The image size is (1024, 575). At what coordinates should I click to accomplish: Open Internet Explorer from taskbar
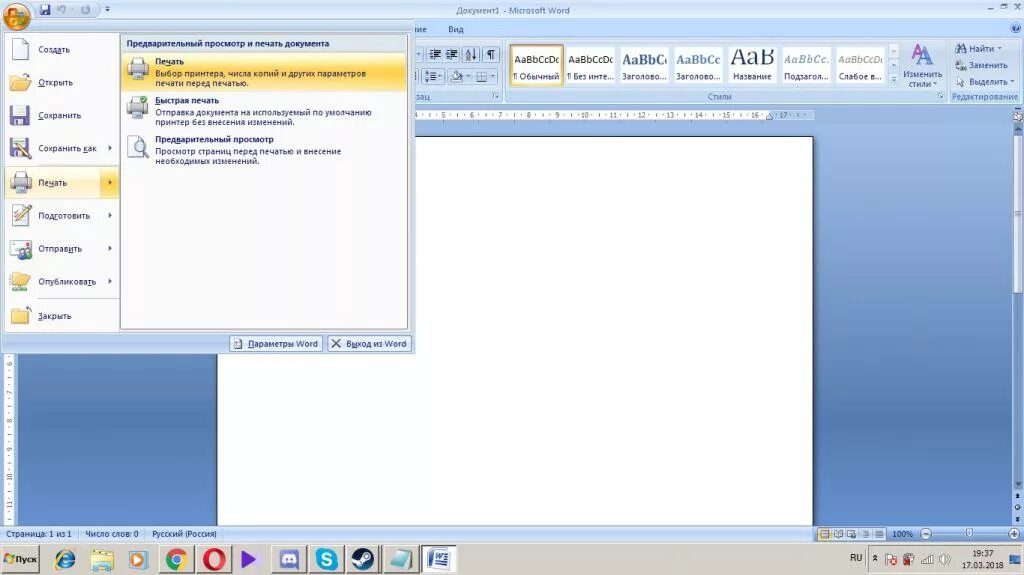pyautogui.click(x=65, y=559)
